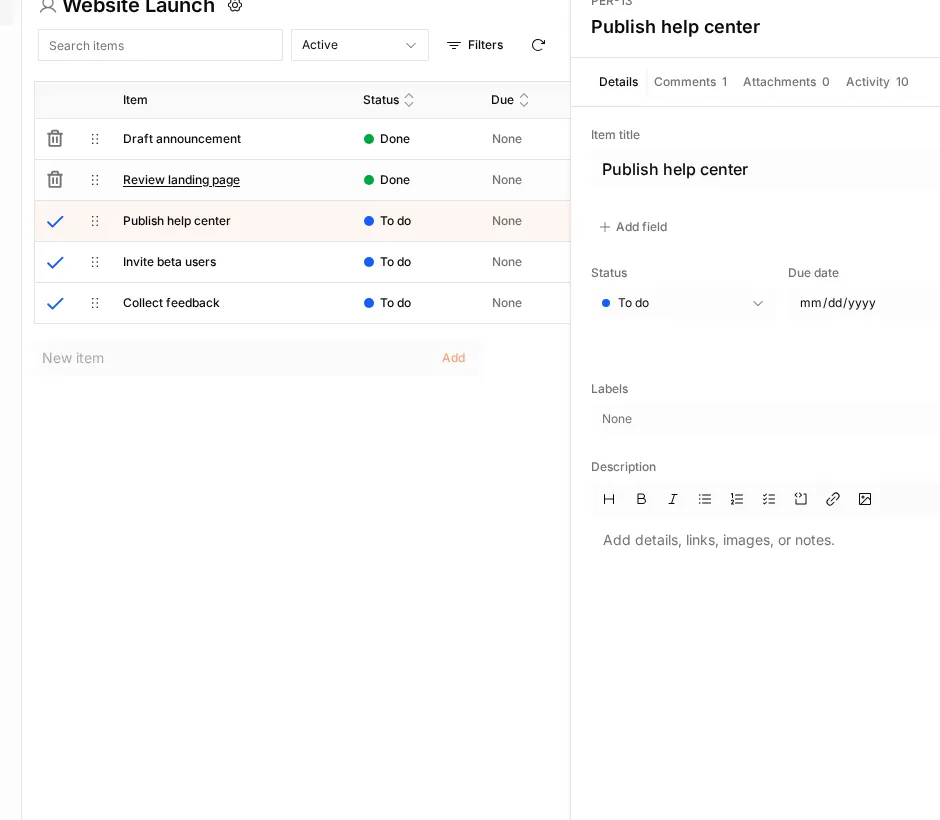940x820 pixels.
Task: Switch to the Activity tab
Action: 876,82
